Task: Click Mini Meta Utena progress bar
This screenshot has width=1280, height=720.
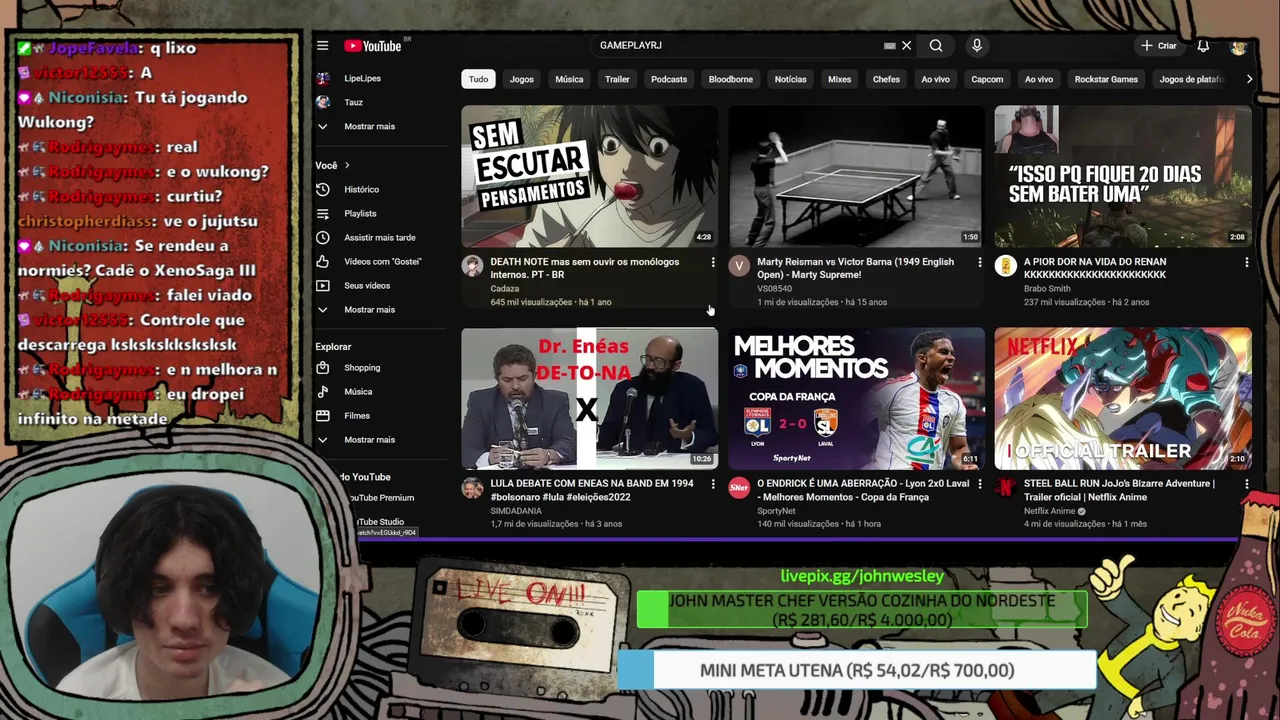Action: (x=857, y=671)
